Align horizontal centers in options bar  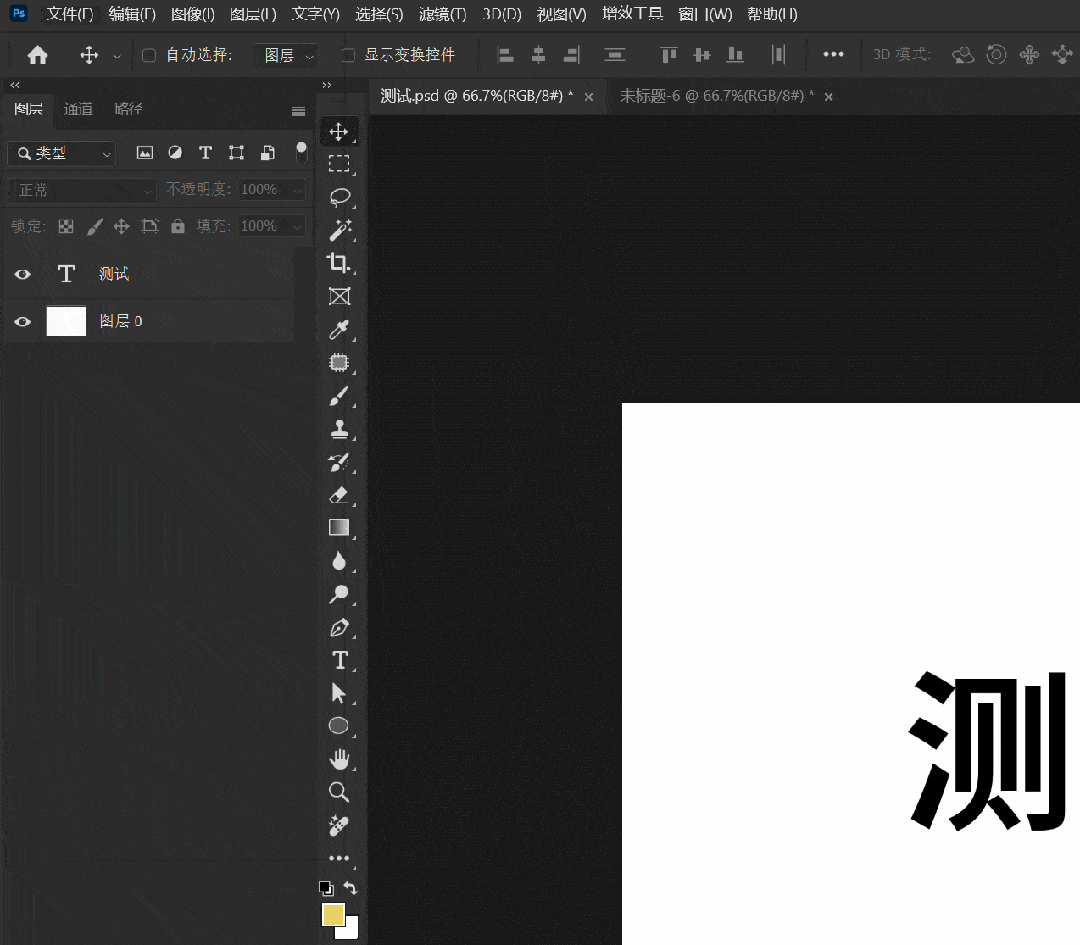tap(539, 55)
